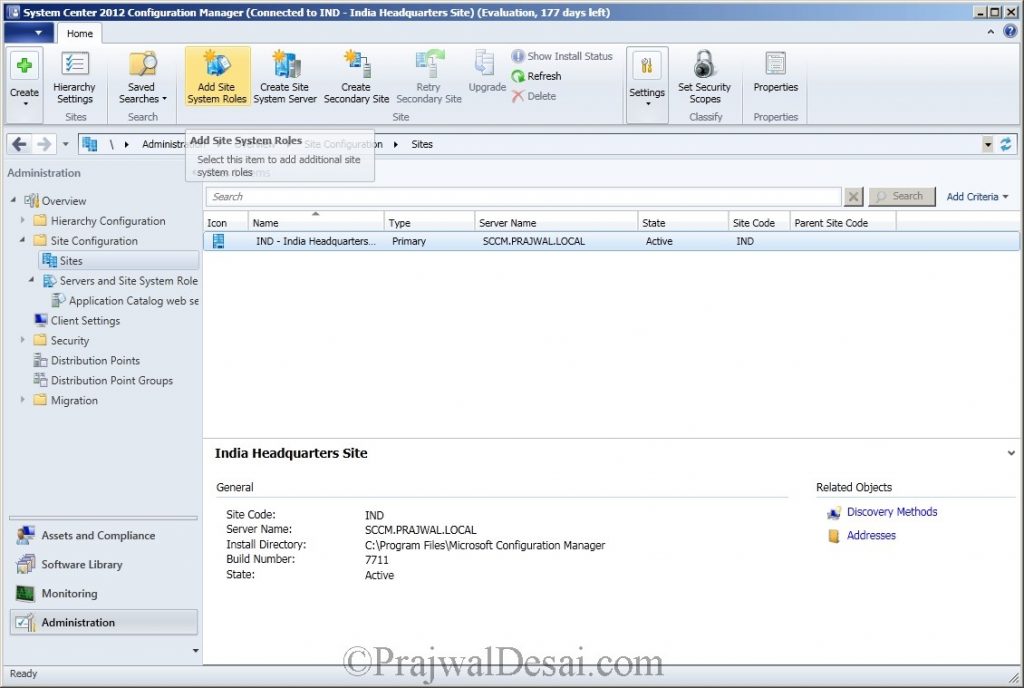Open the Monitoring workspace
The width and height of the screenshot is (1024, 688).
[x=103, y=593]
